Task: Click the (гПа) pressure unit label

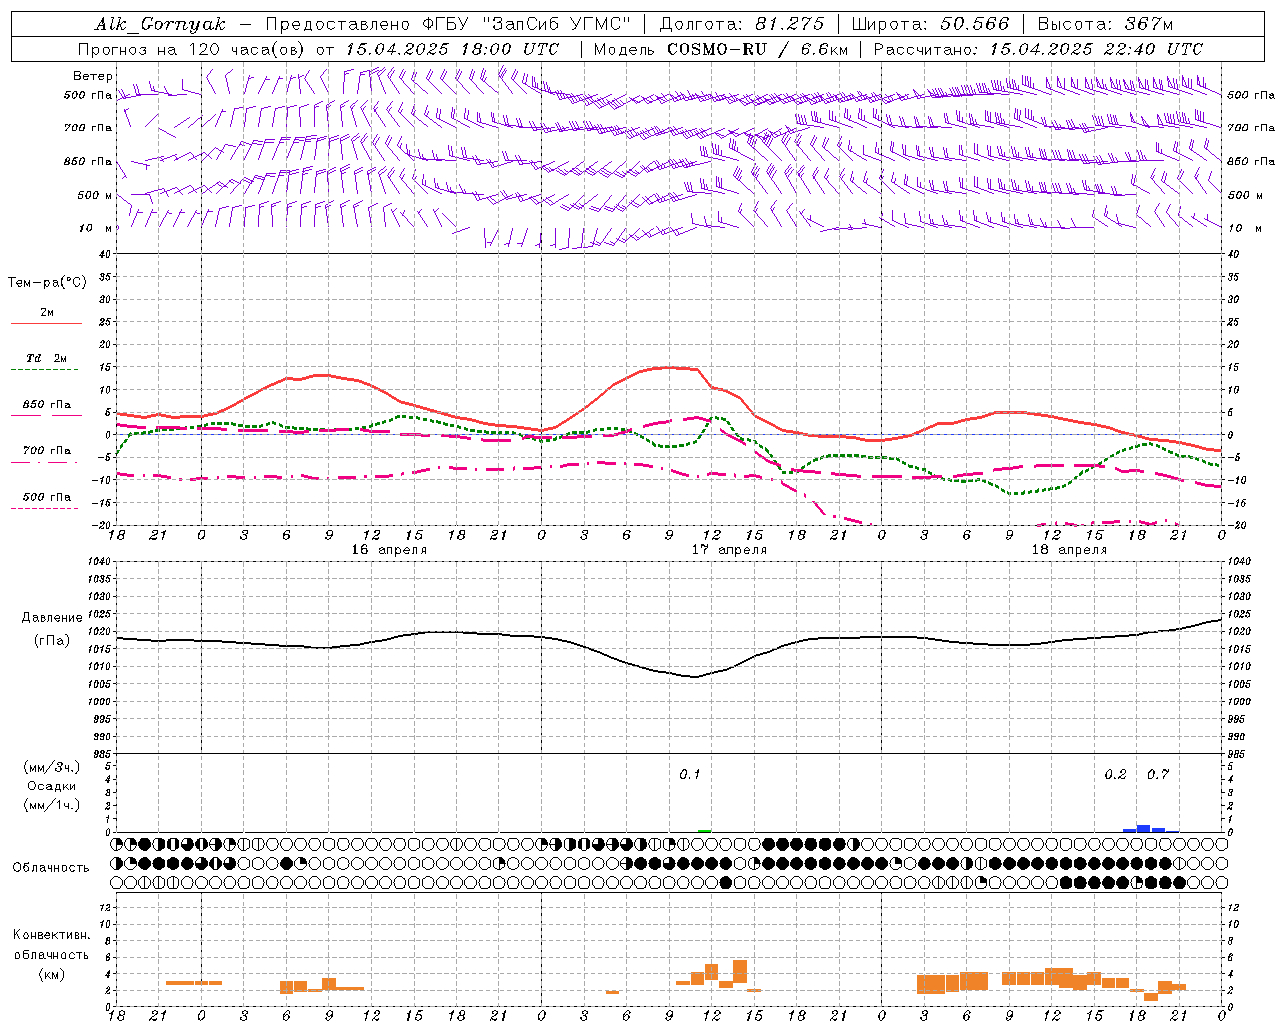Action: 52,640
